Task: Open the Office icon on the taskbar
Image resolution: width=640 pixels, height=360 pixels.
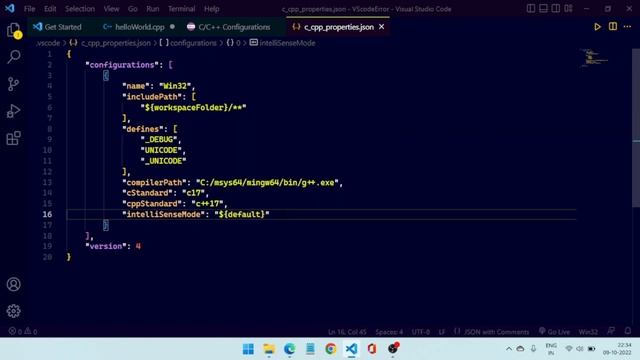Action: 372,349
